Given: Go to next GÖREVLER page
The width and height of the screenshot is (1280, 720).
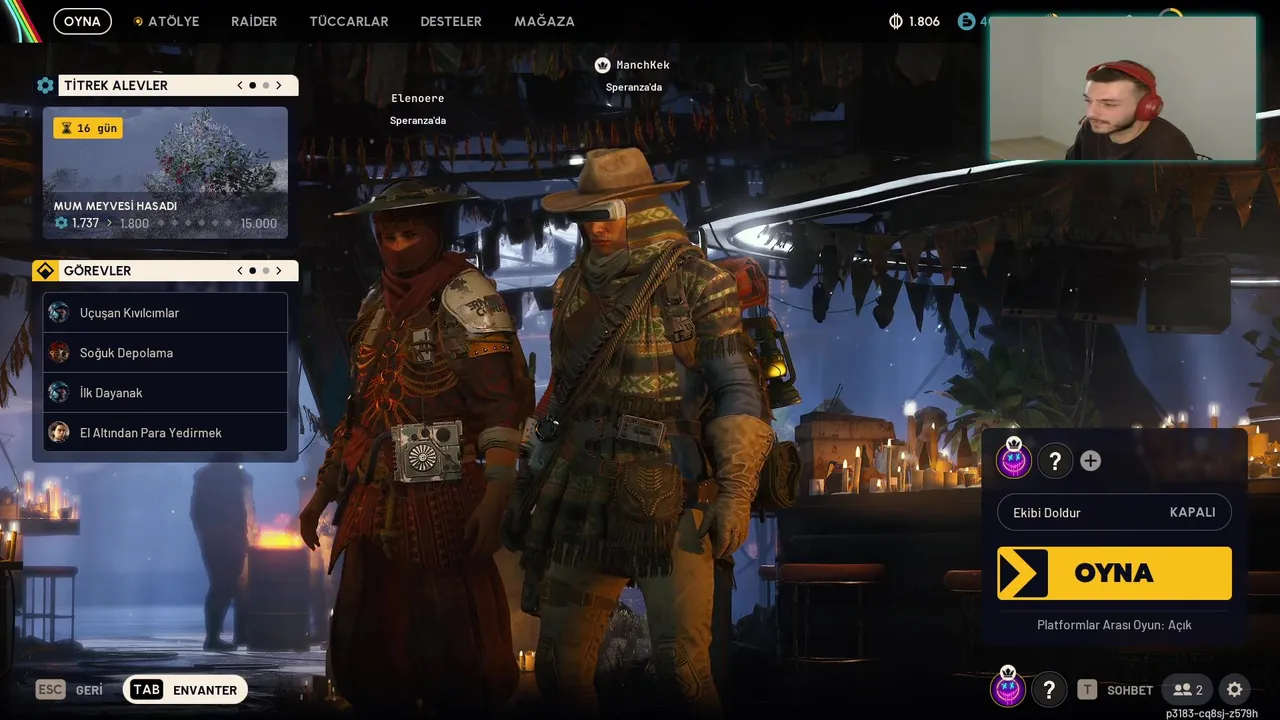Looking at the screenshot, I should pos(279,271).
